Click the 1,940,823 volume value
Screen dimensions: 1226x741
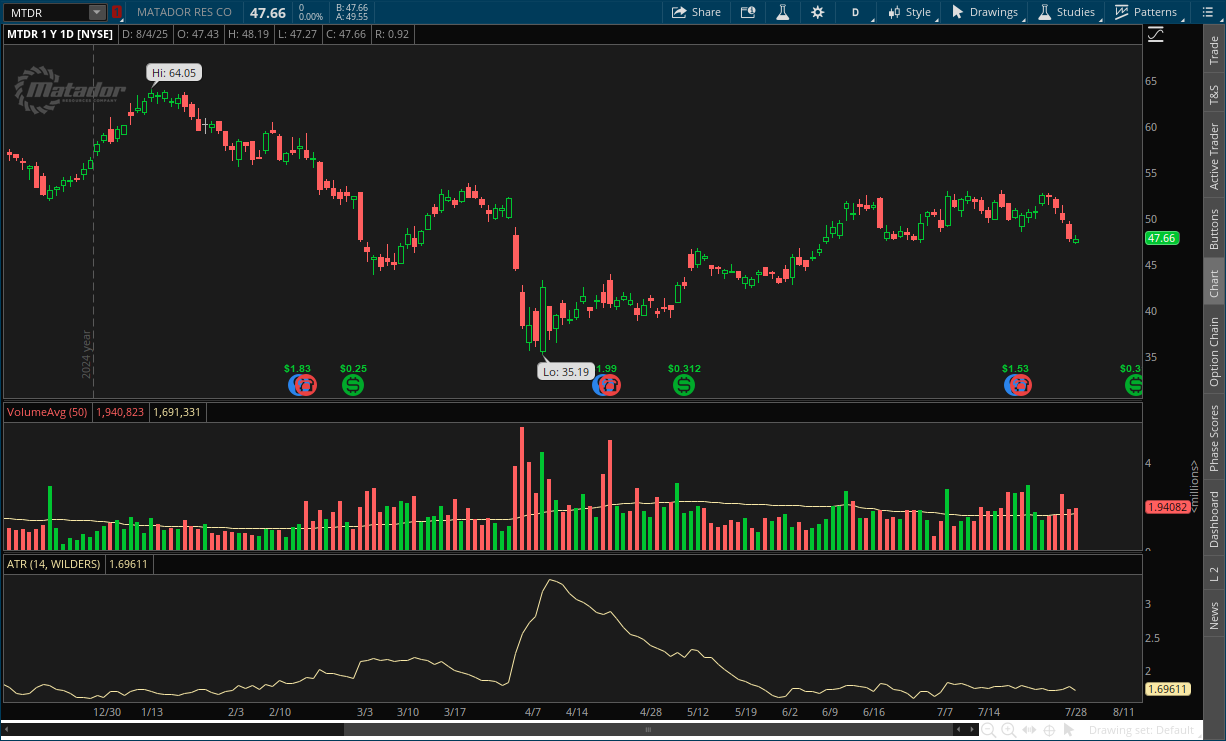point(120,412)
